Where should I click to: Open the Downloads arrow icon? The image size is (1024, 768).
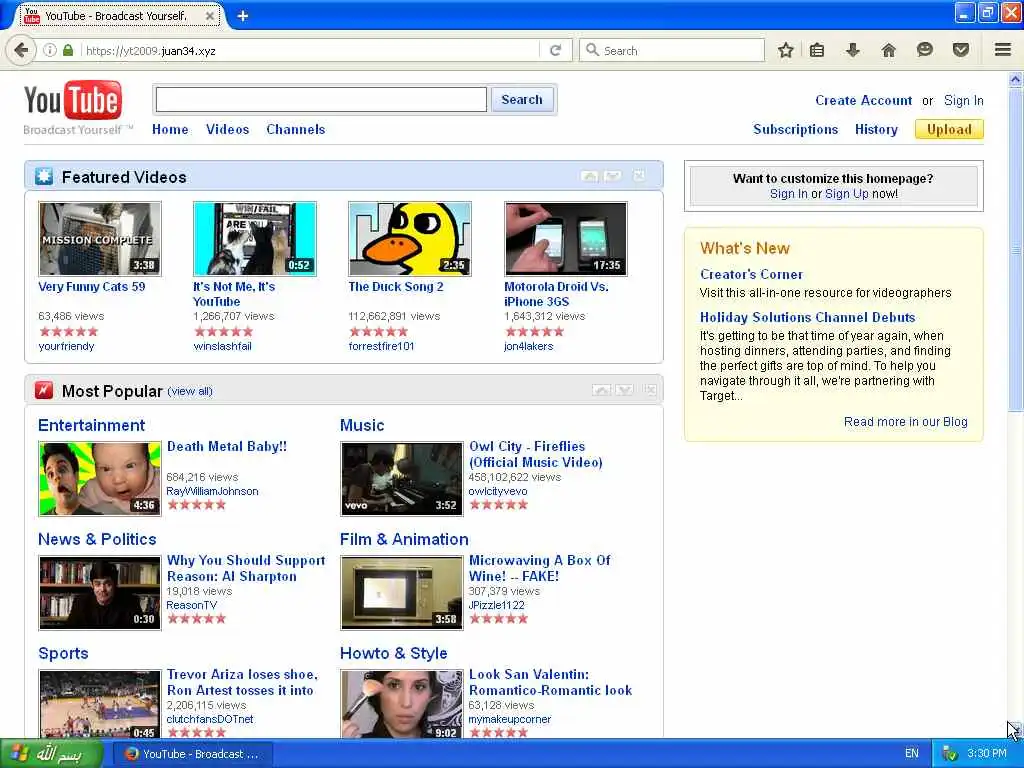pos(853,50)
